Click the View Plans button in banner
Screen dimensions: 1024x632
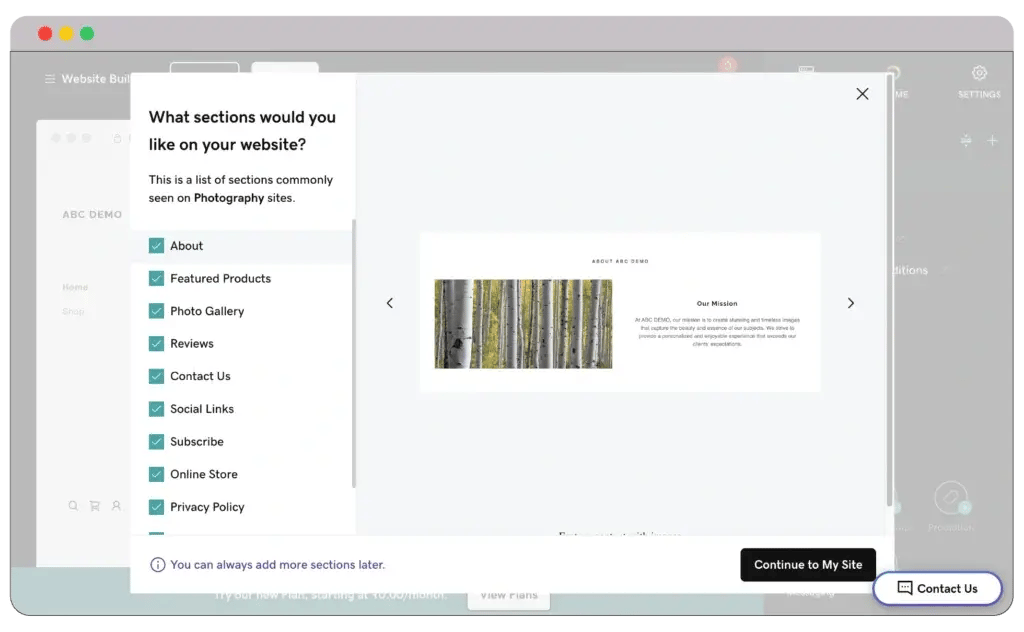[508, 595]
